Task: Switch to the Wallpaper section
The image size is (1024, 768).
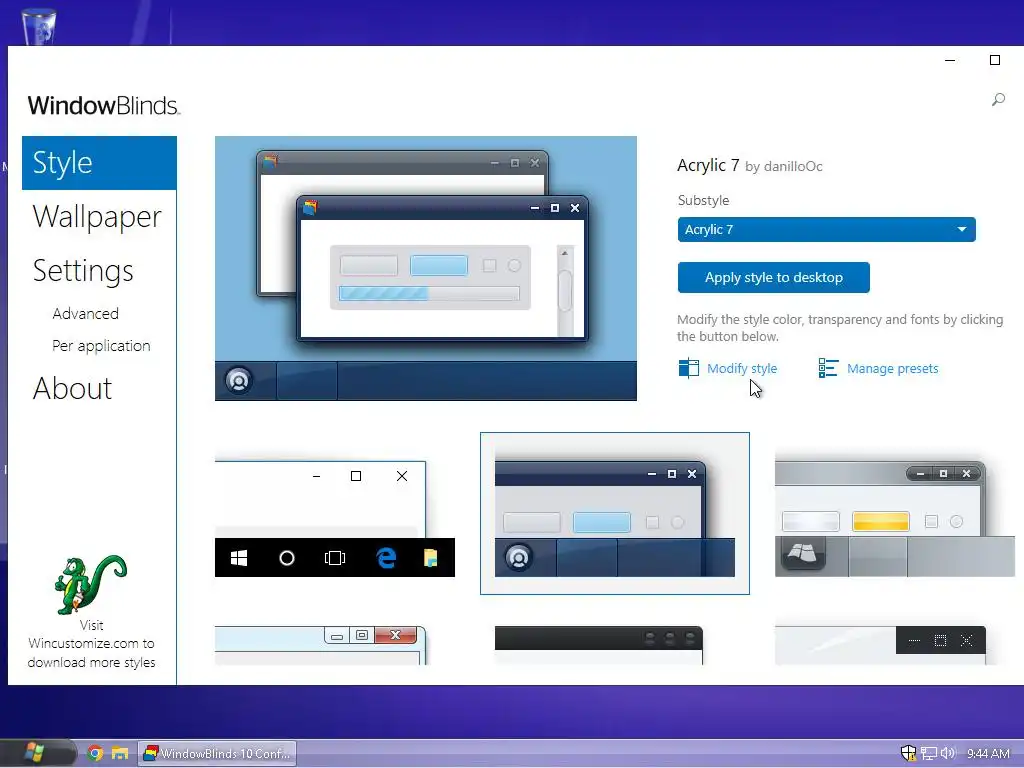Action: 97,216
